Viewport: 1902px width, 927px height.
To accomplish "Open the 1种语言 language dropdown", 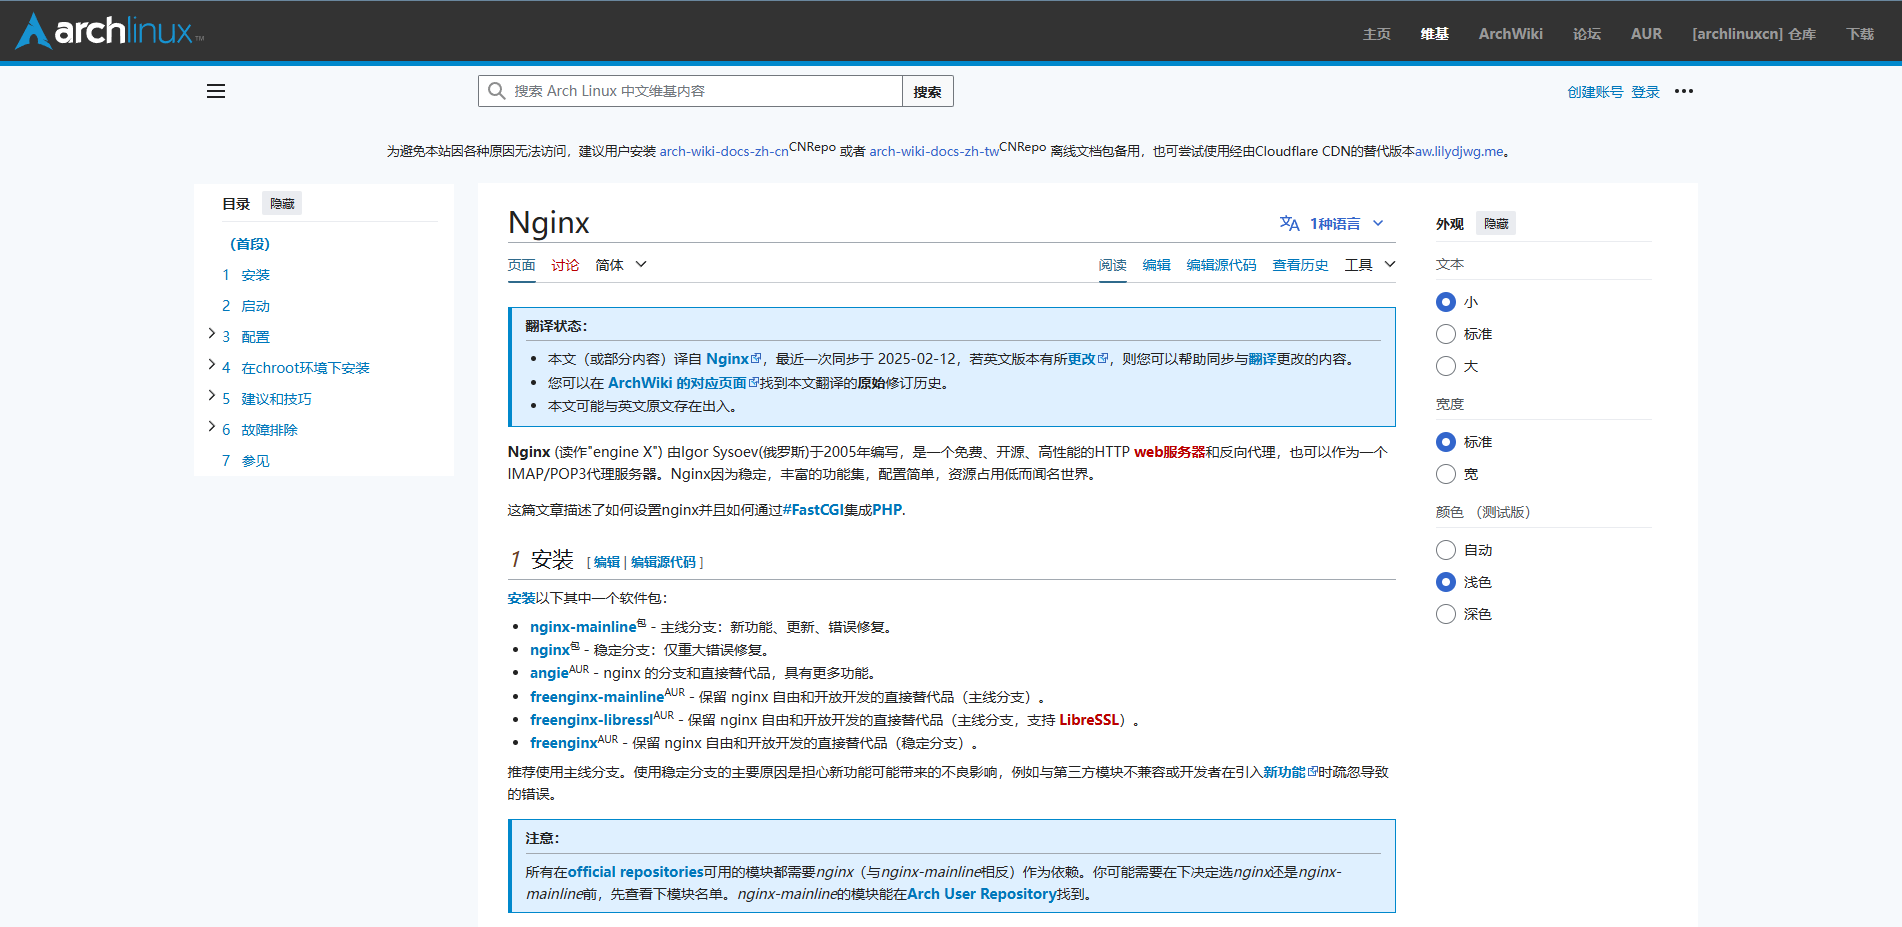I will [x=1332, y=223].
